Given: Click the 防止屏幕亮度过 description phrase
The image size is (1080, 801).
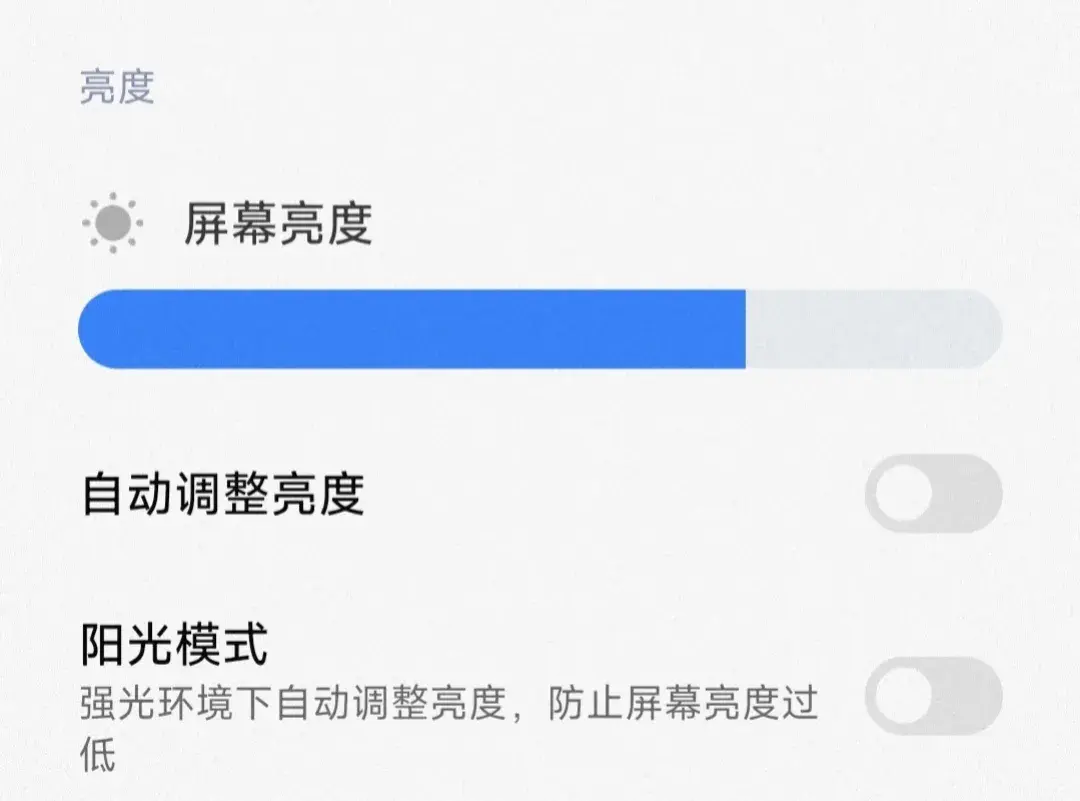Looking at the screenshot, I should [683, 704].
